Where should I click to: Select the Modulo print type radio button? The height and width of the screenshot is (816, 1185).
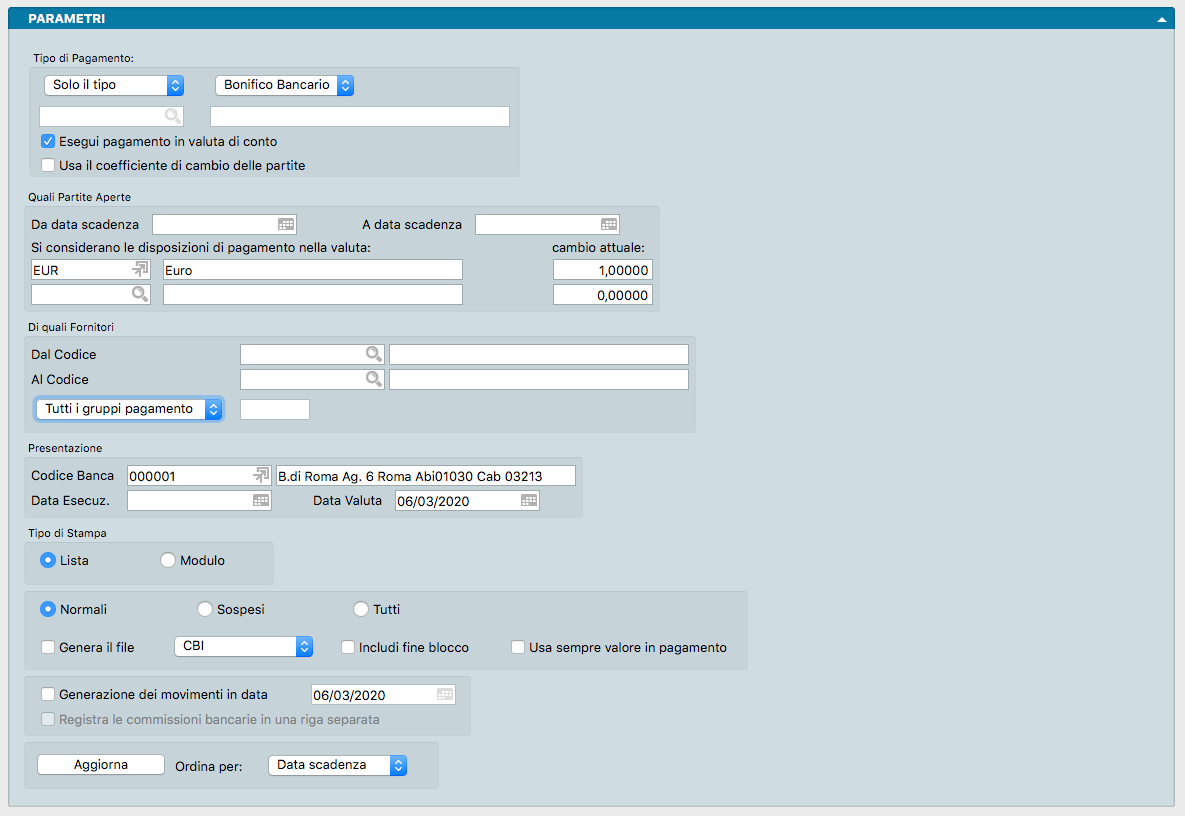[168, 561]
